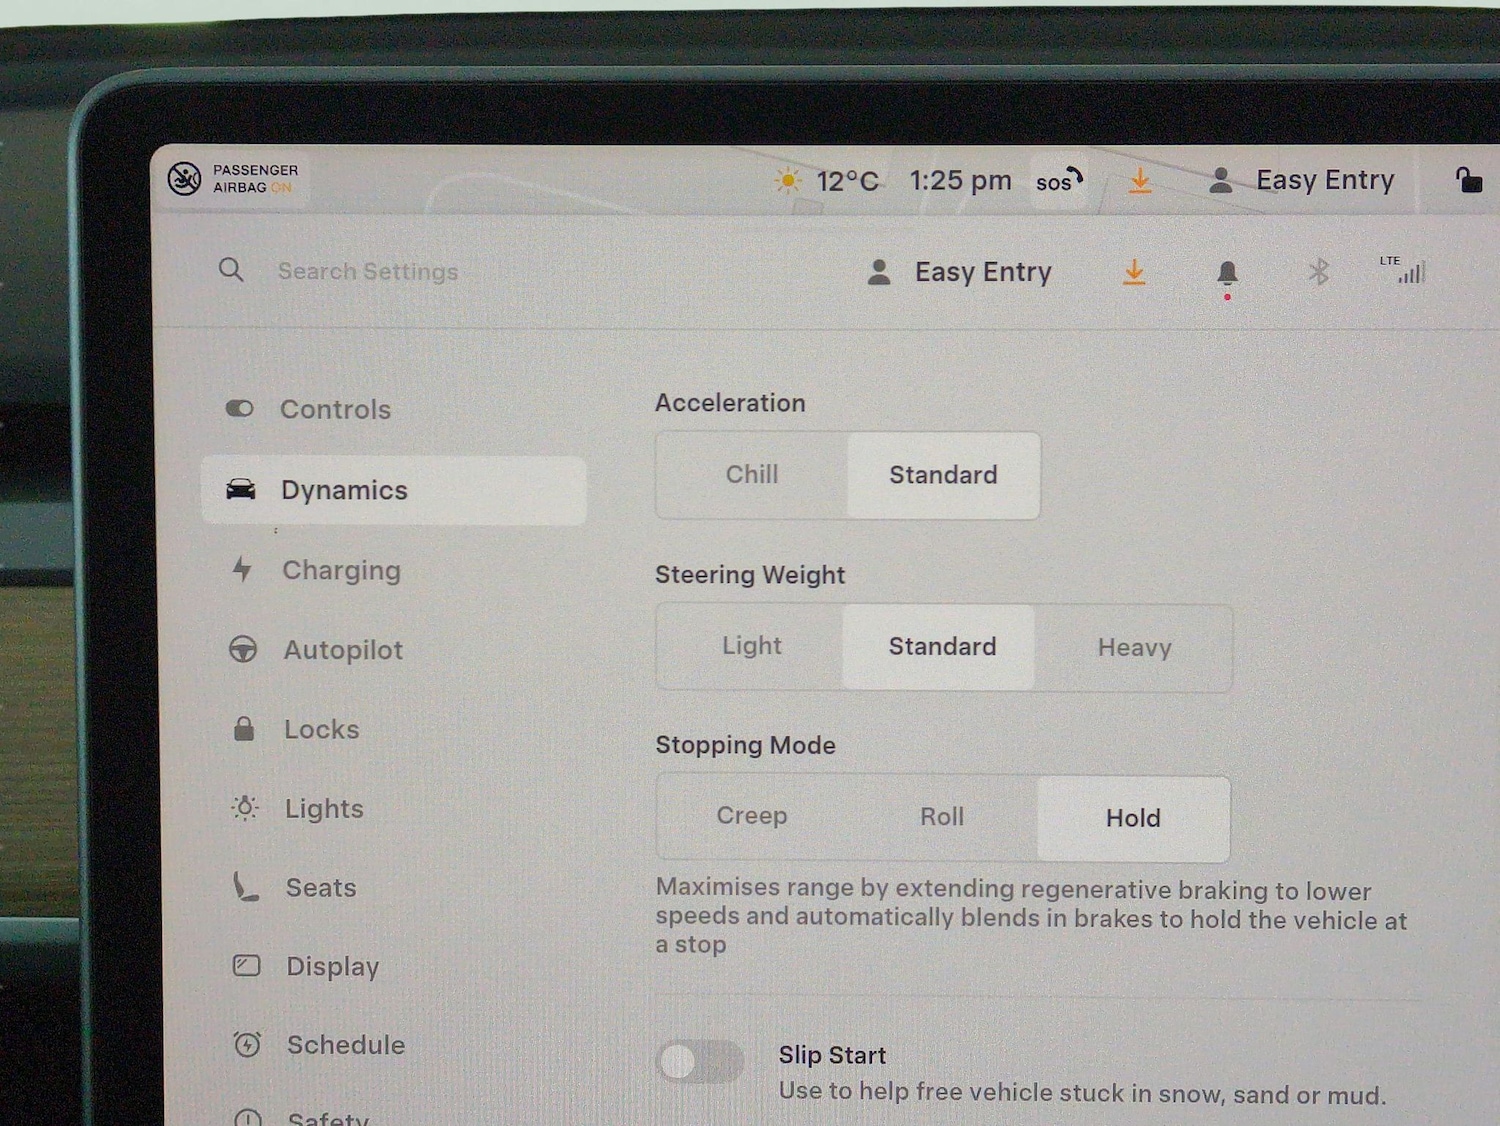Choose Creep stopping mode

click(x=752, y=816)
